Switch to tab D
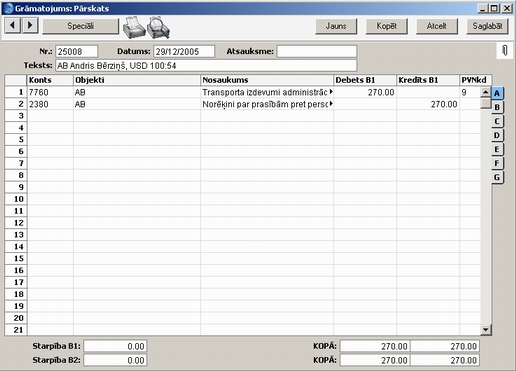 (x=497, y=135)
